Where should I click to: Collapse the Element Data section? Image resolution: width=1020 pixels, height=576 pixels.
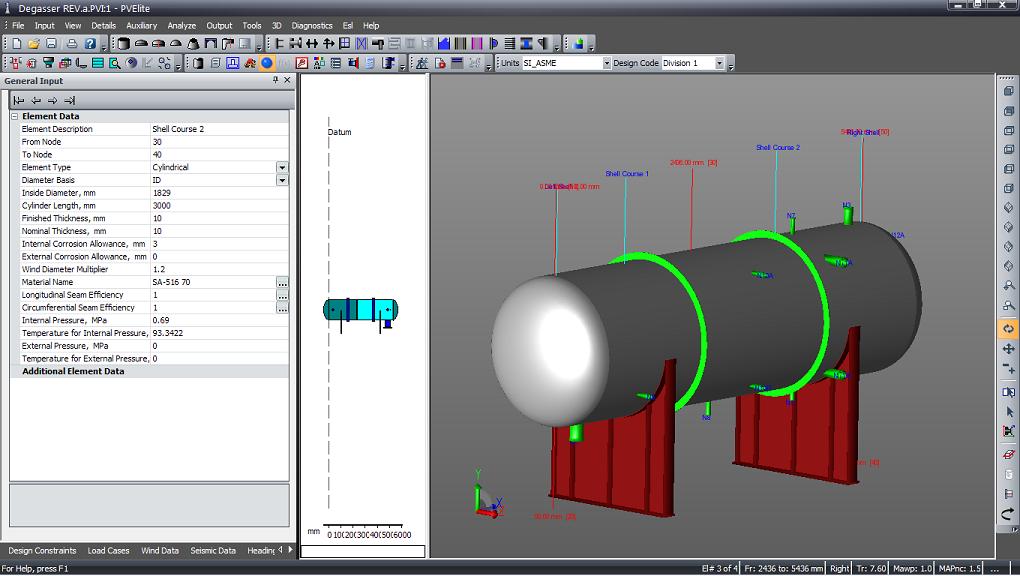[15, 116]
